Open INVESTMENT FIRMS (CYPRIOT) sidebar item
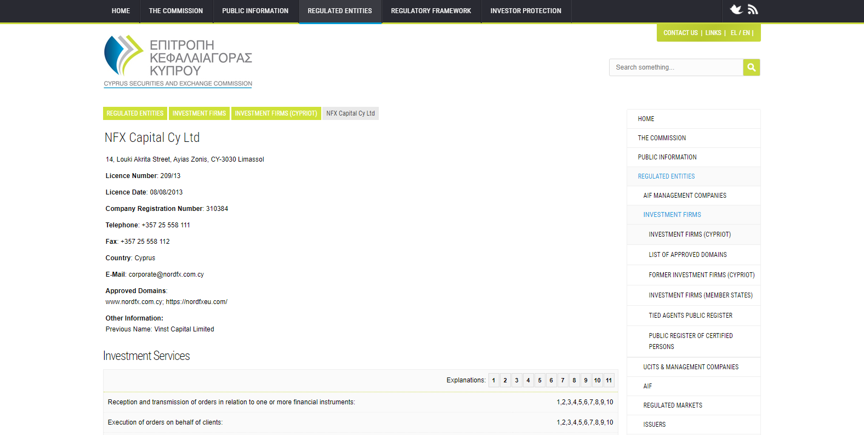The width and height of the screenshot is (864, 435). pyautogui.click(x=694, y=234)
